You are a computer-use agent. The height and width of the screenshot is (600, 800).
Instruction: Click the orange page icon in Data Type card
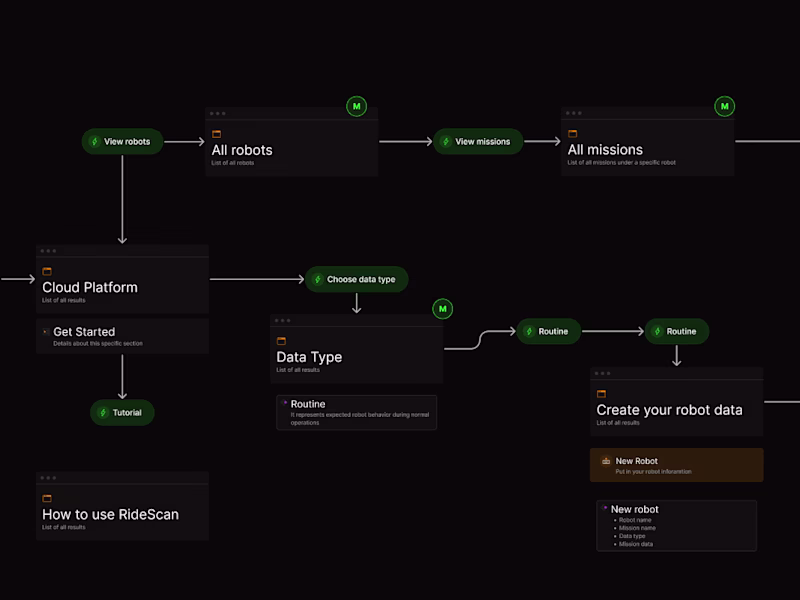click(281, 341)
